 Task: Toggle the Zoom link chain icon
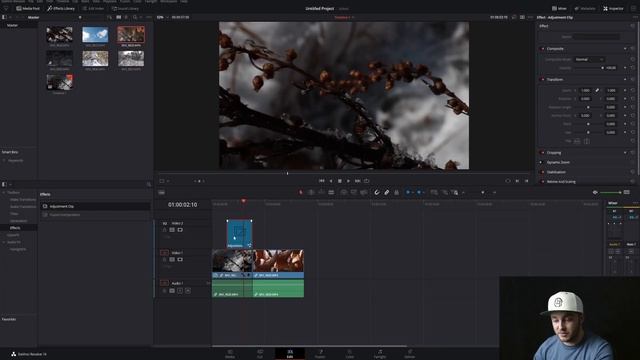[x=597, y=90]
